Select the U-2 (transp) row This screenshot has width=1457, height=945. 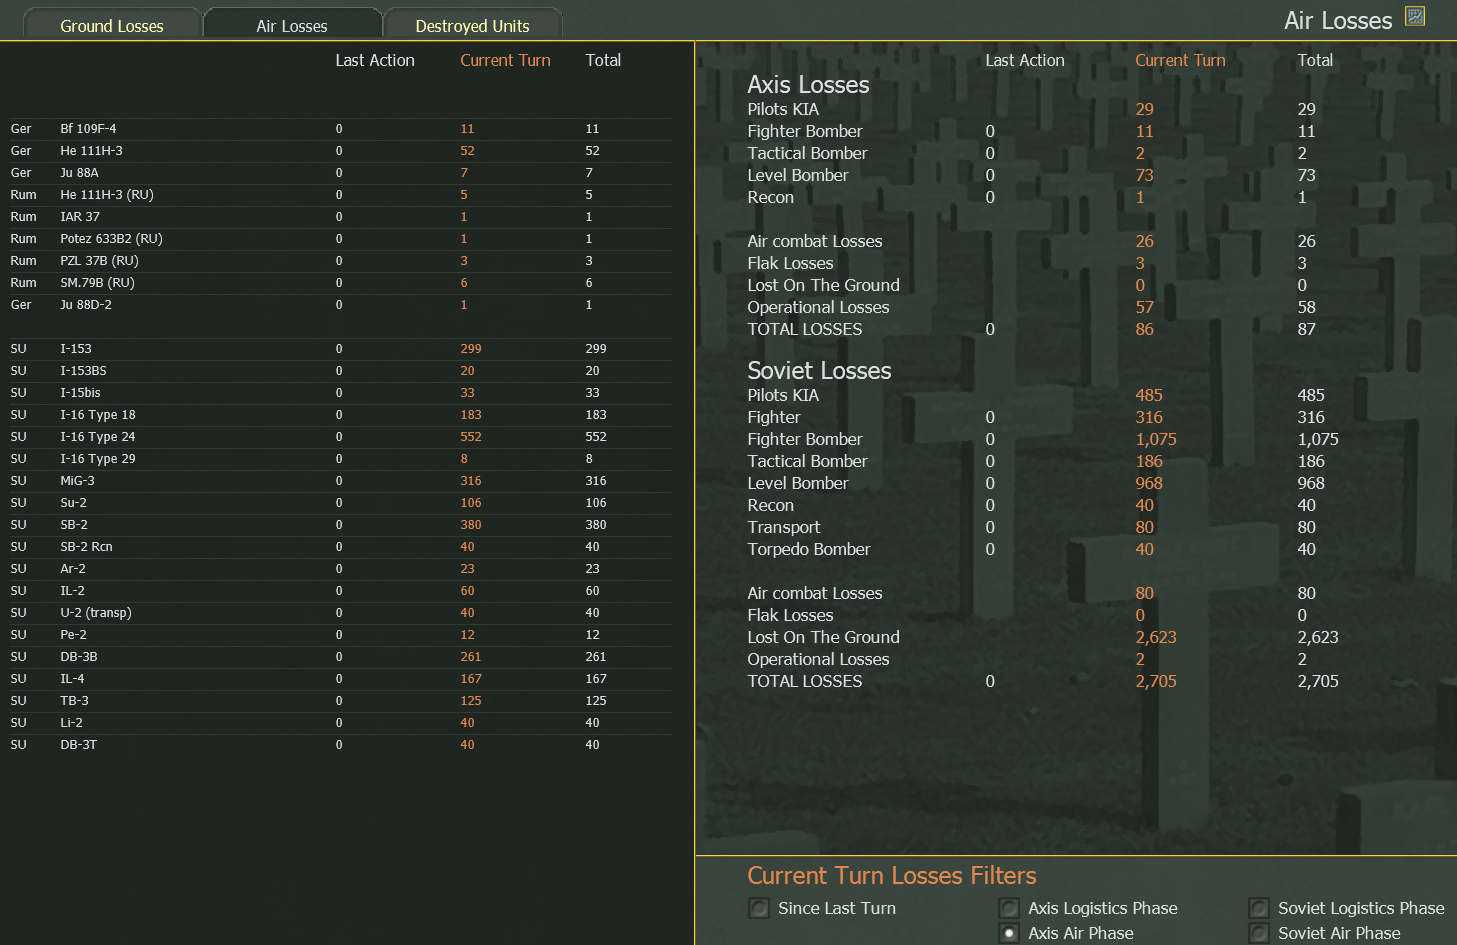(x=340, y=613)
